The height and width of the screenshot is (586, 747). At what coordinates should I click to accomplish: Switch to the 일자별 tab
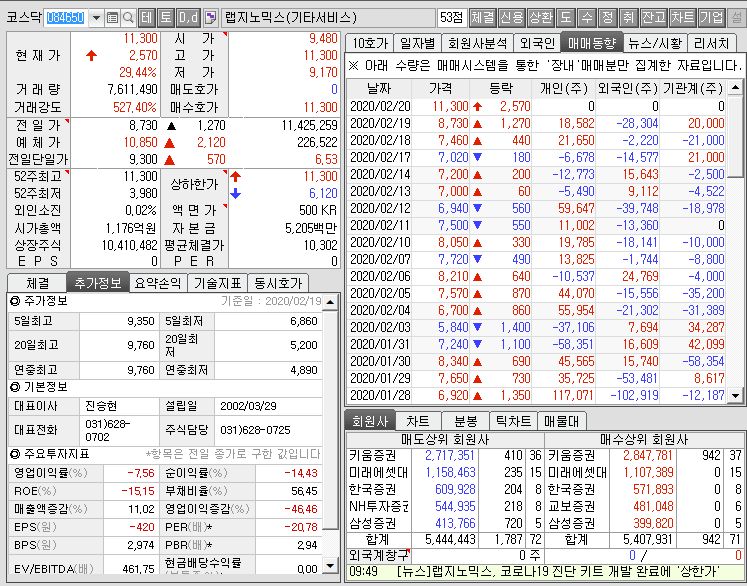tap(417, 43)
